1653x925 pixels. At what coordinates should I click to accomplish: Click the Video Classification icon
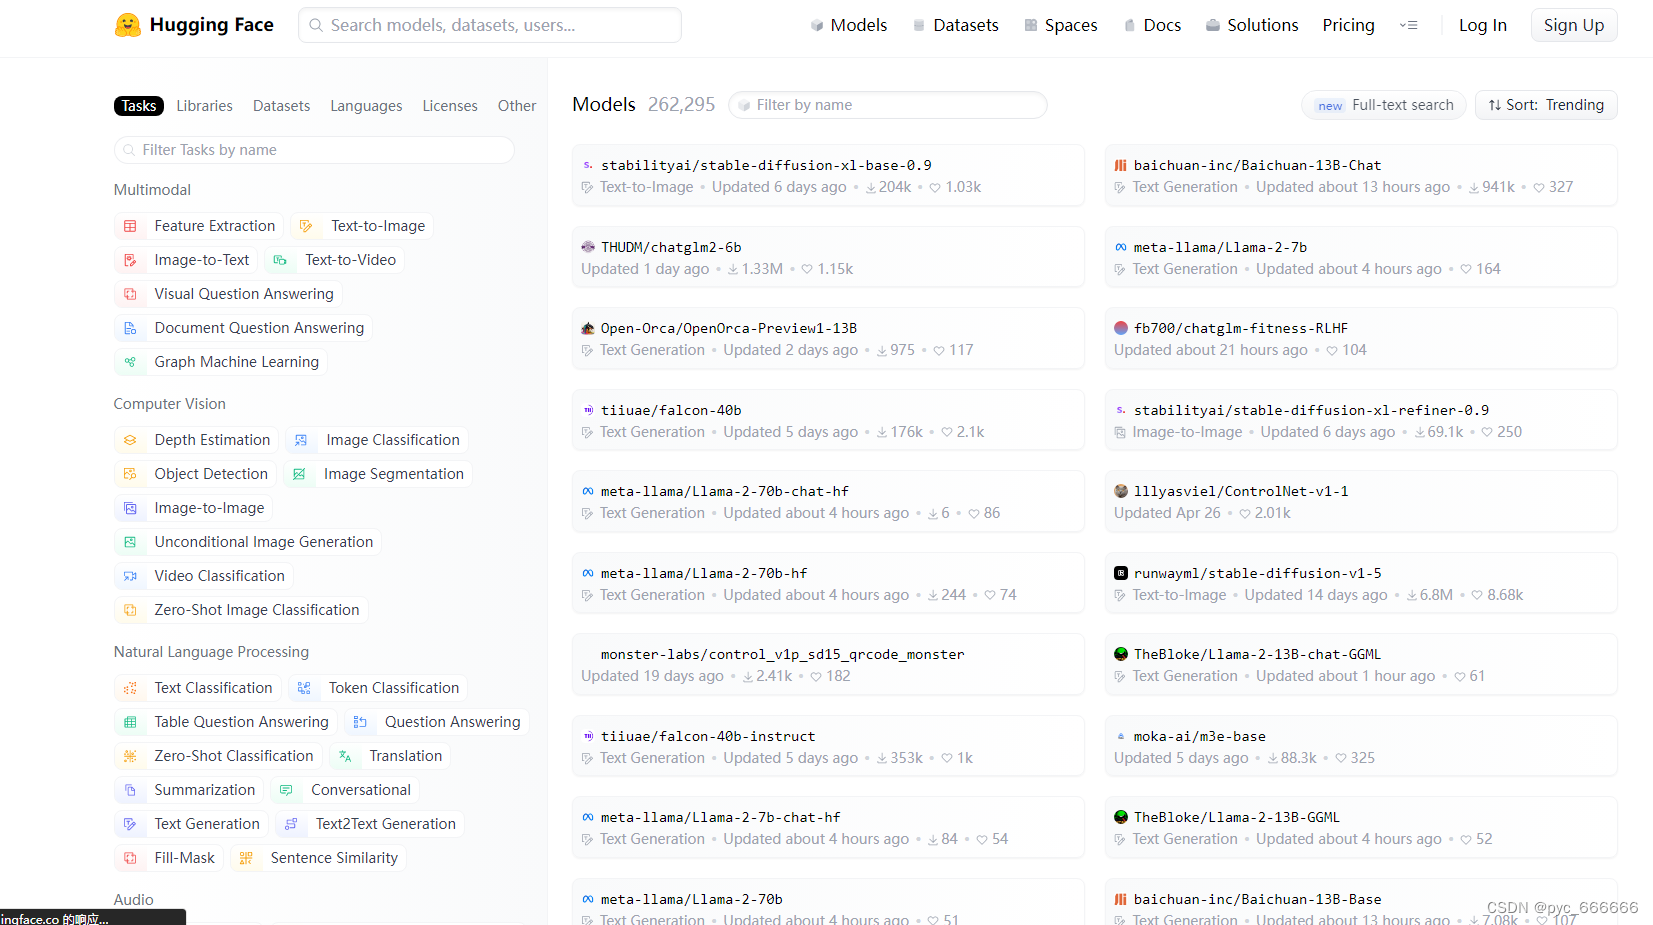[x=130, y=576]
